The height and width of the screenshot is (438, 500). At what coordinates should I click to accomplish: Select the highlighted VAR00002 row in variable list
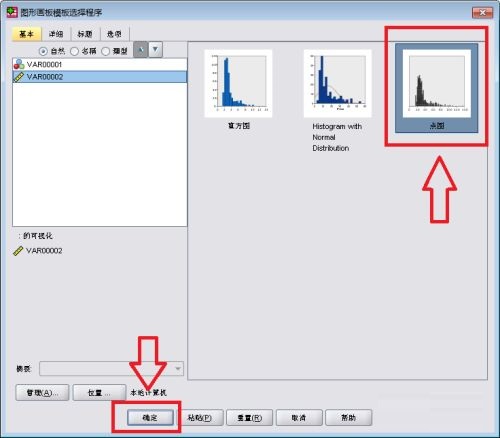click(100, 77)
